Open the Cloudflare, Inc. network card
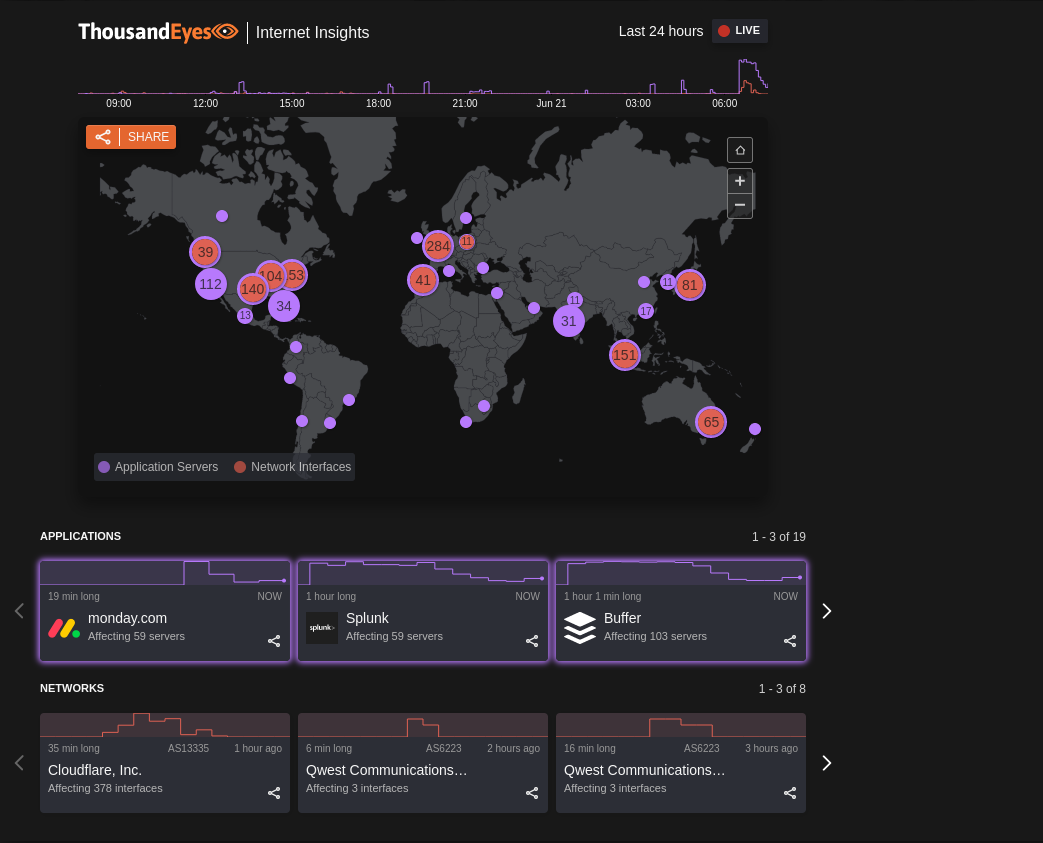This screenshot has height=843, width=1043. click(x=165, y=762)
